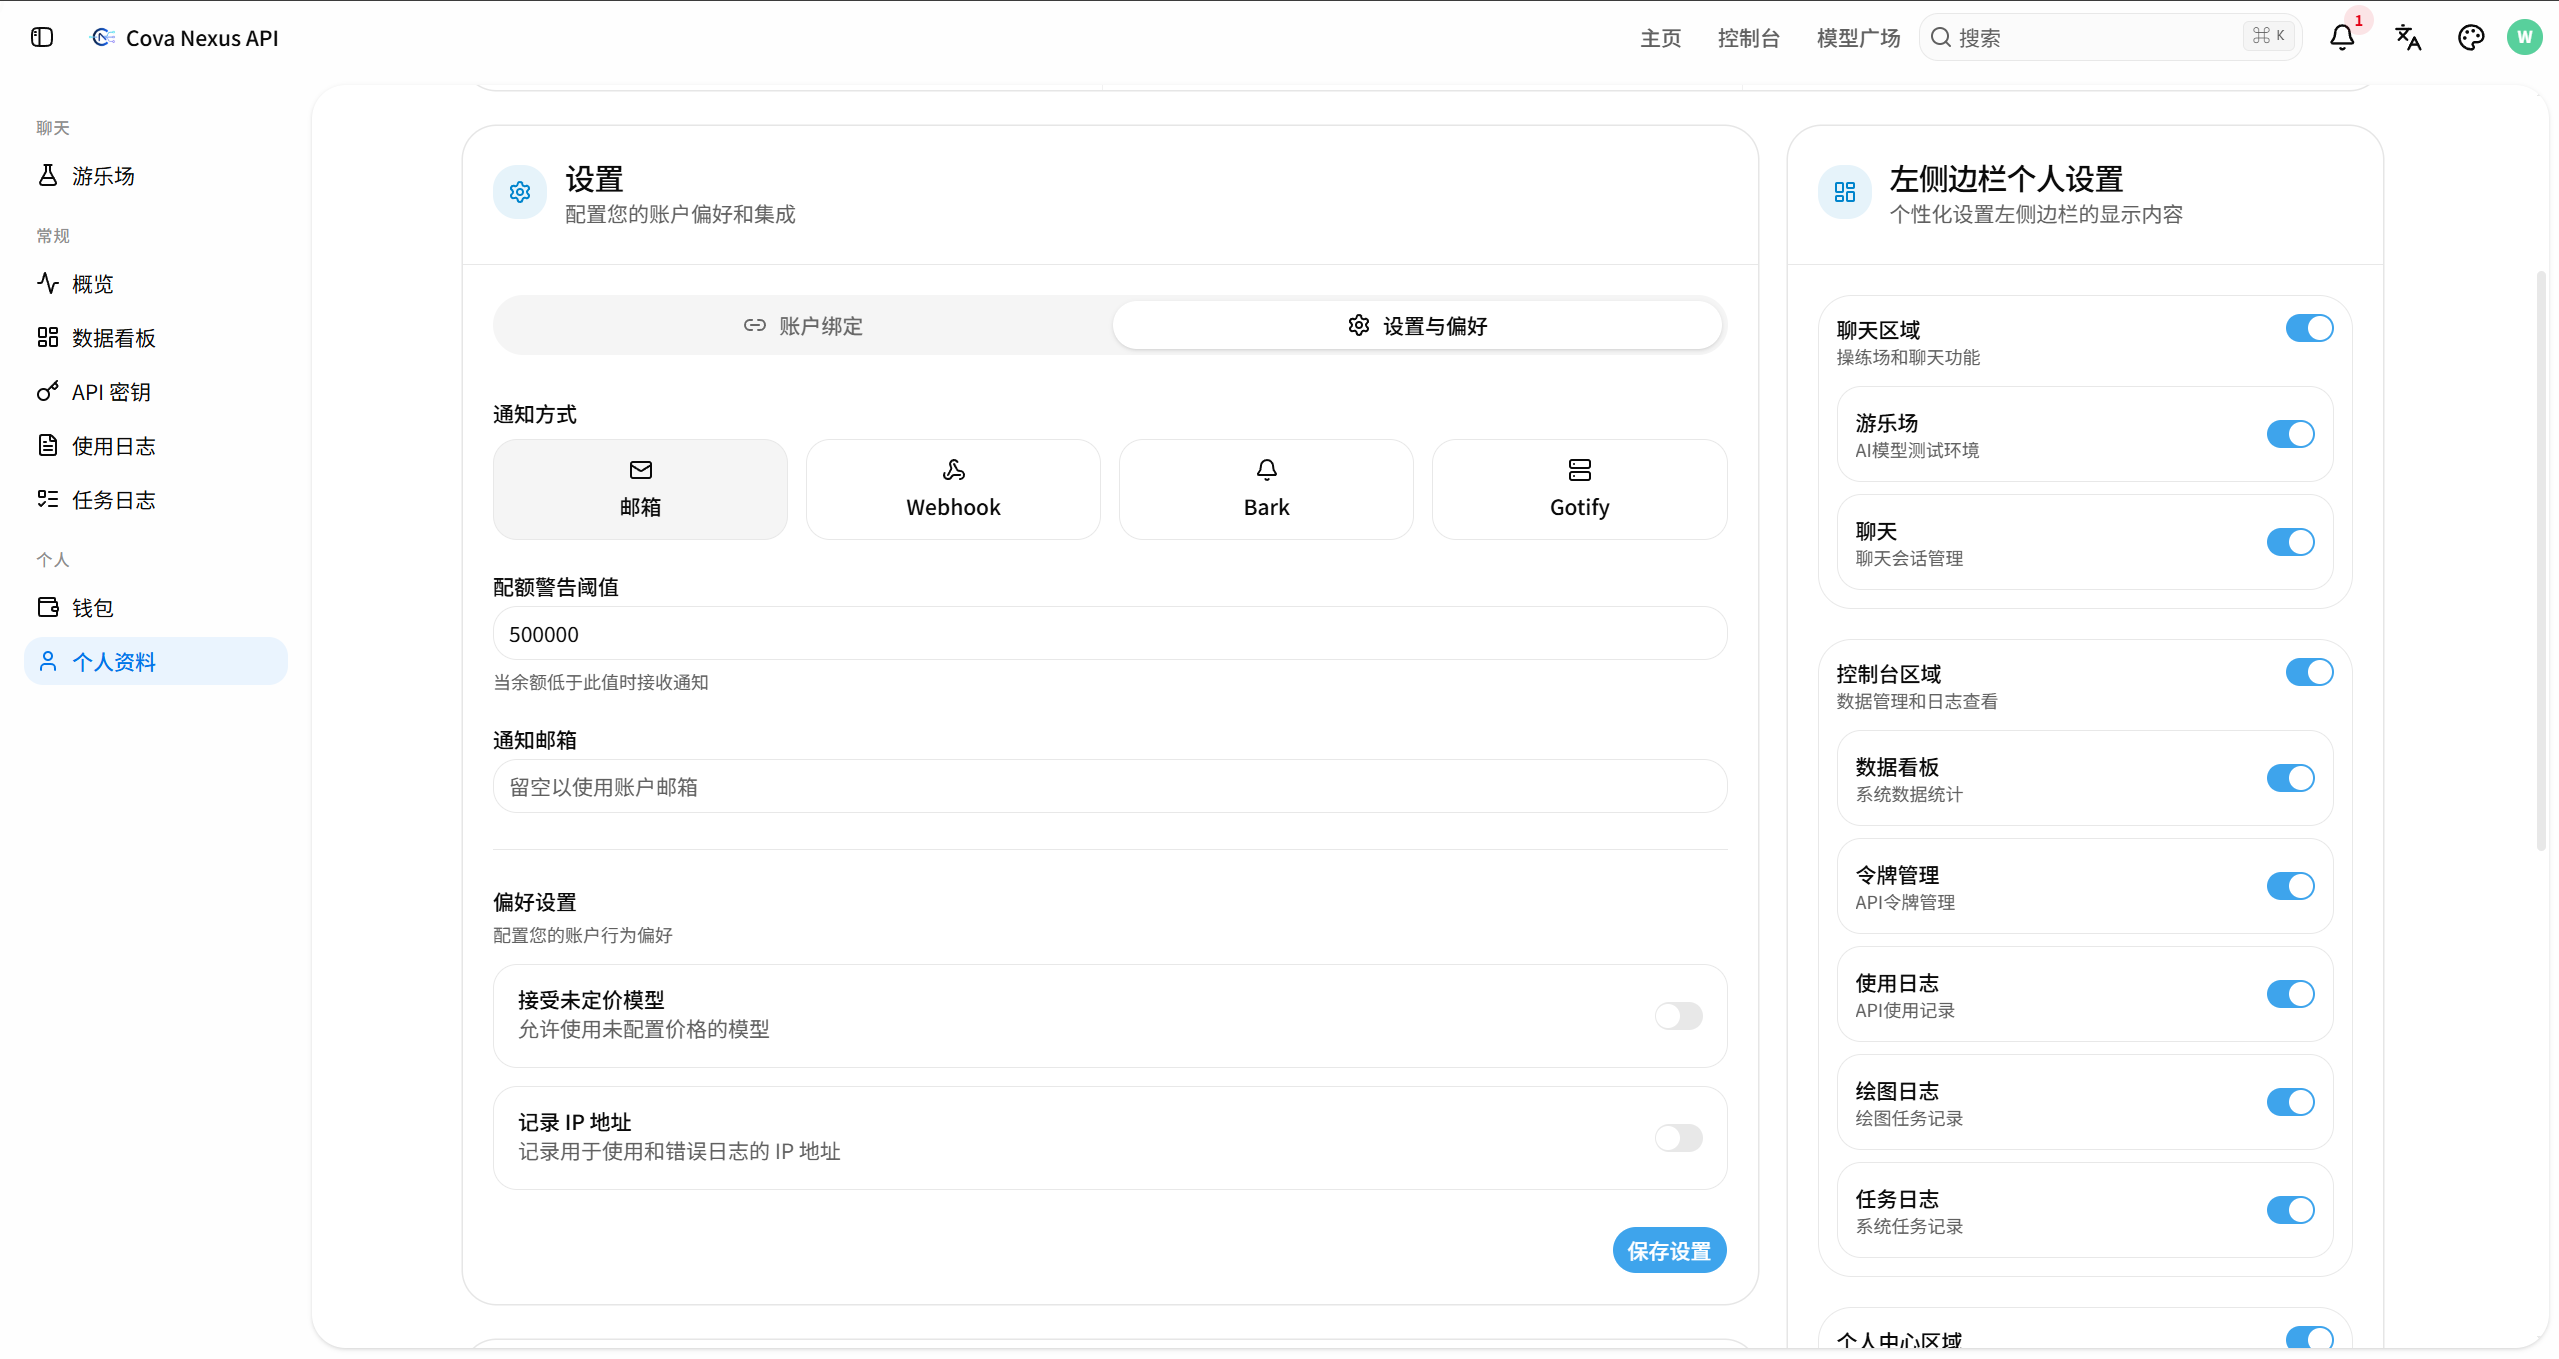
Task: Click the Bark bell icon
Action: (x=1267, y=470)
